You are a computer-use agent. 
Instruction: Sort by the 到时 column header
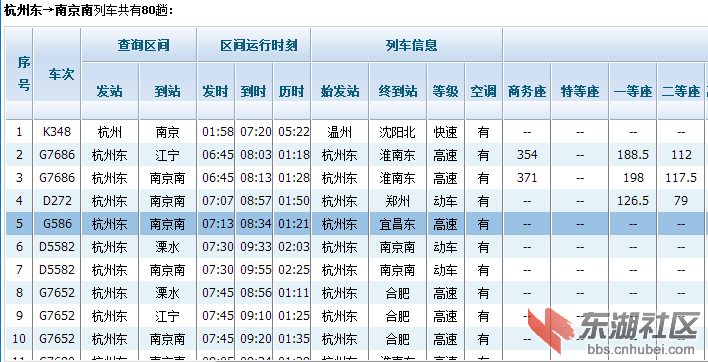pyautogui.click(x=254, y=91)
